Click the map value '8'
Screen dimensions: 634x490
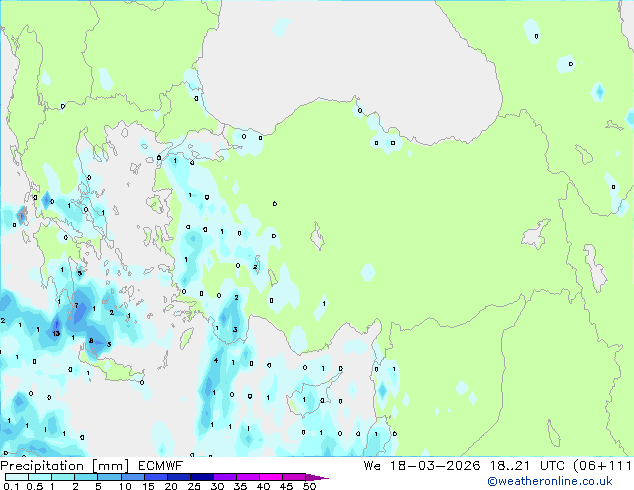(91, 341)
